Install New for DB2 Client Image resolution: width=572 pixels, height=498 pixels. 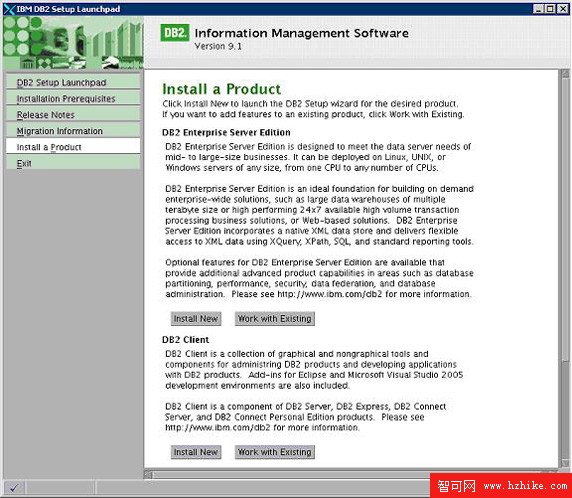(x=196, y=452)
